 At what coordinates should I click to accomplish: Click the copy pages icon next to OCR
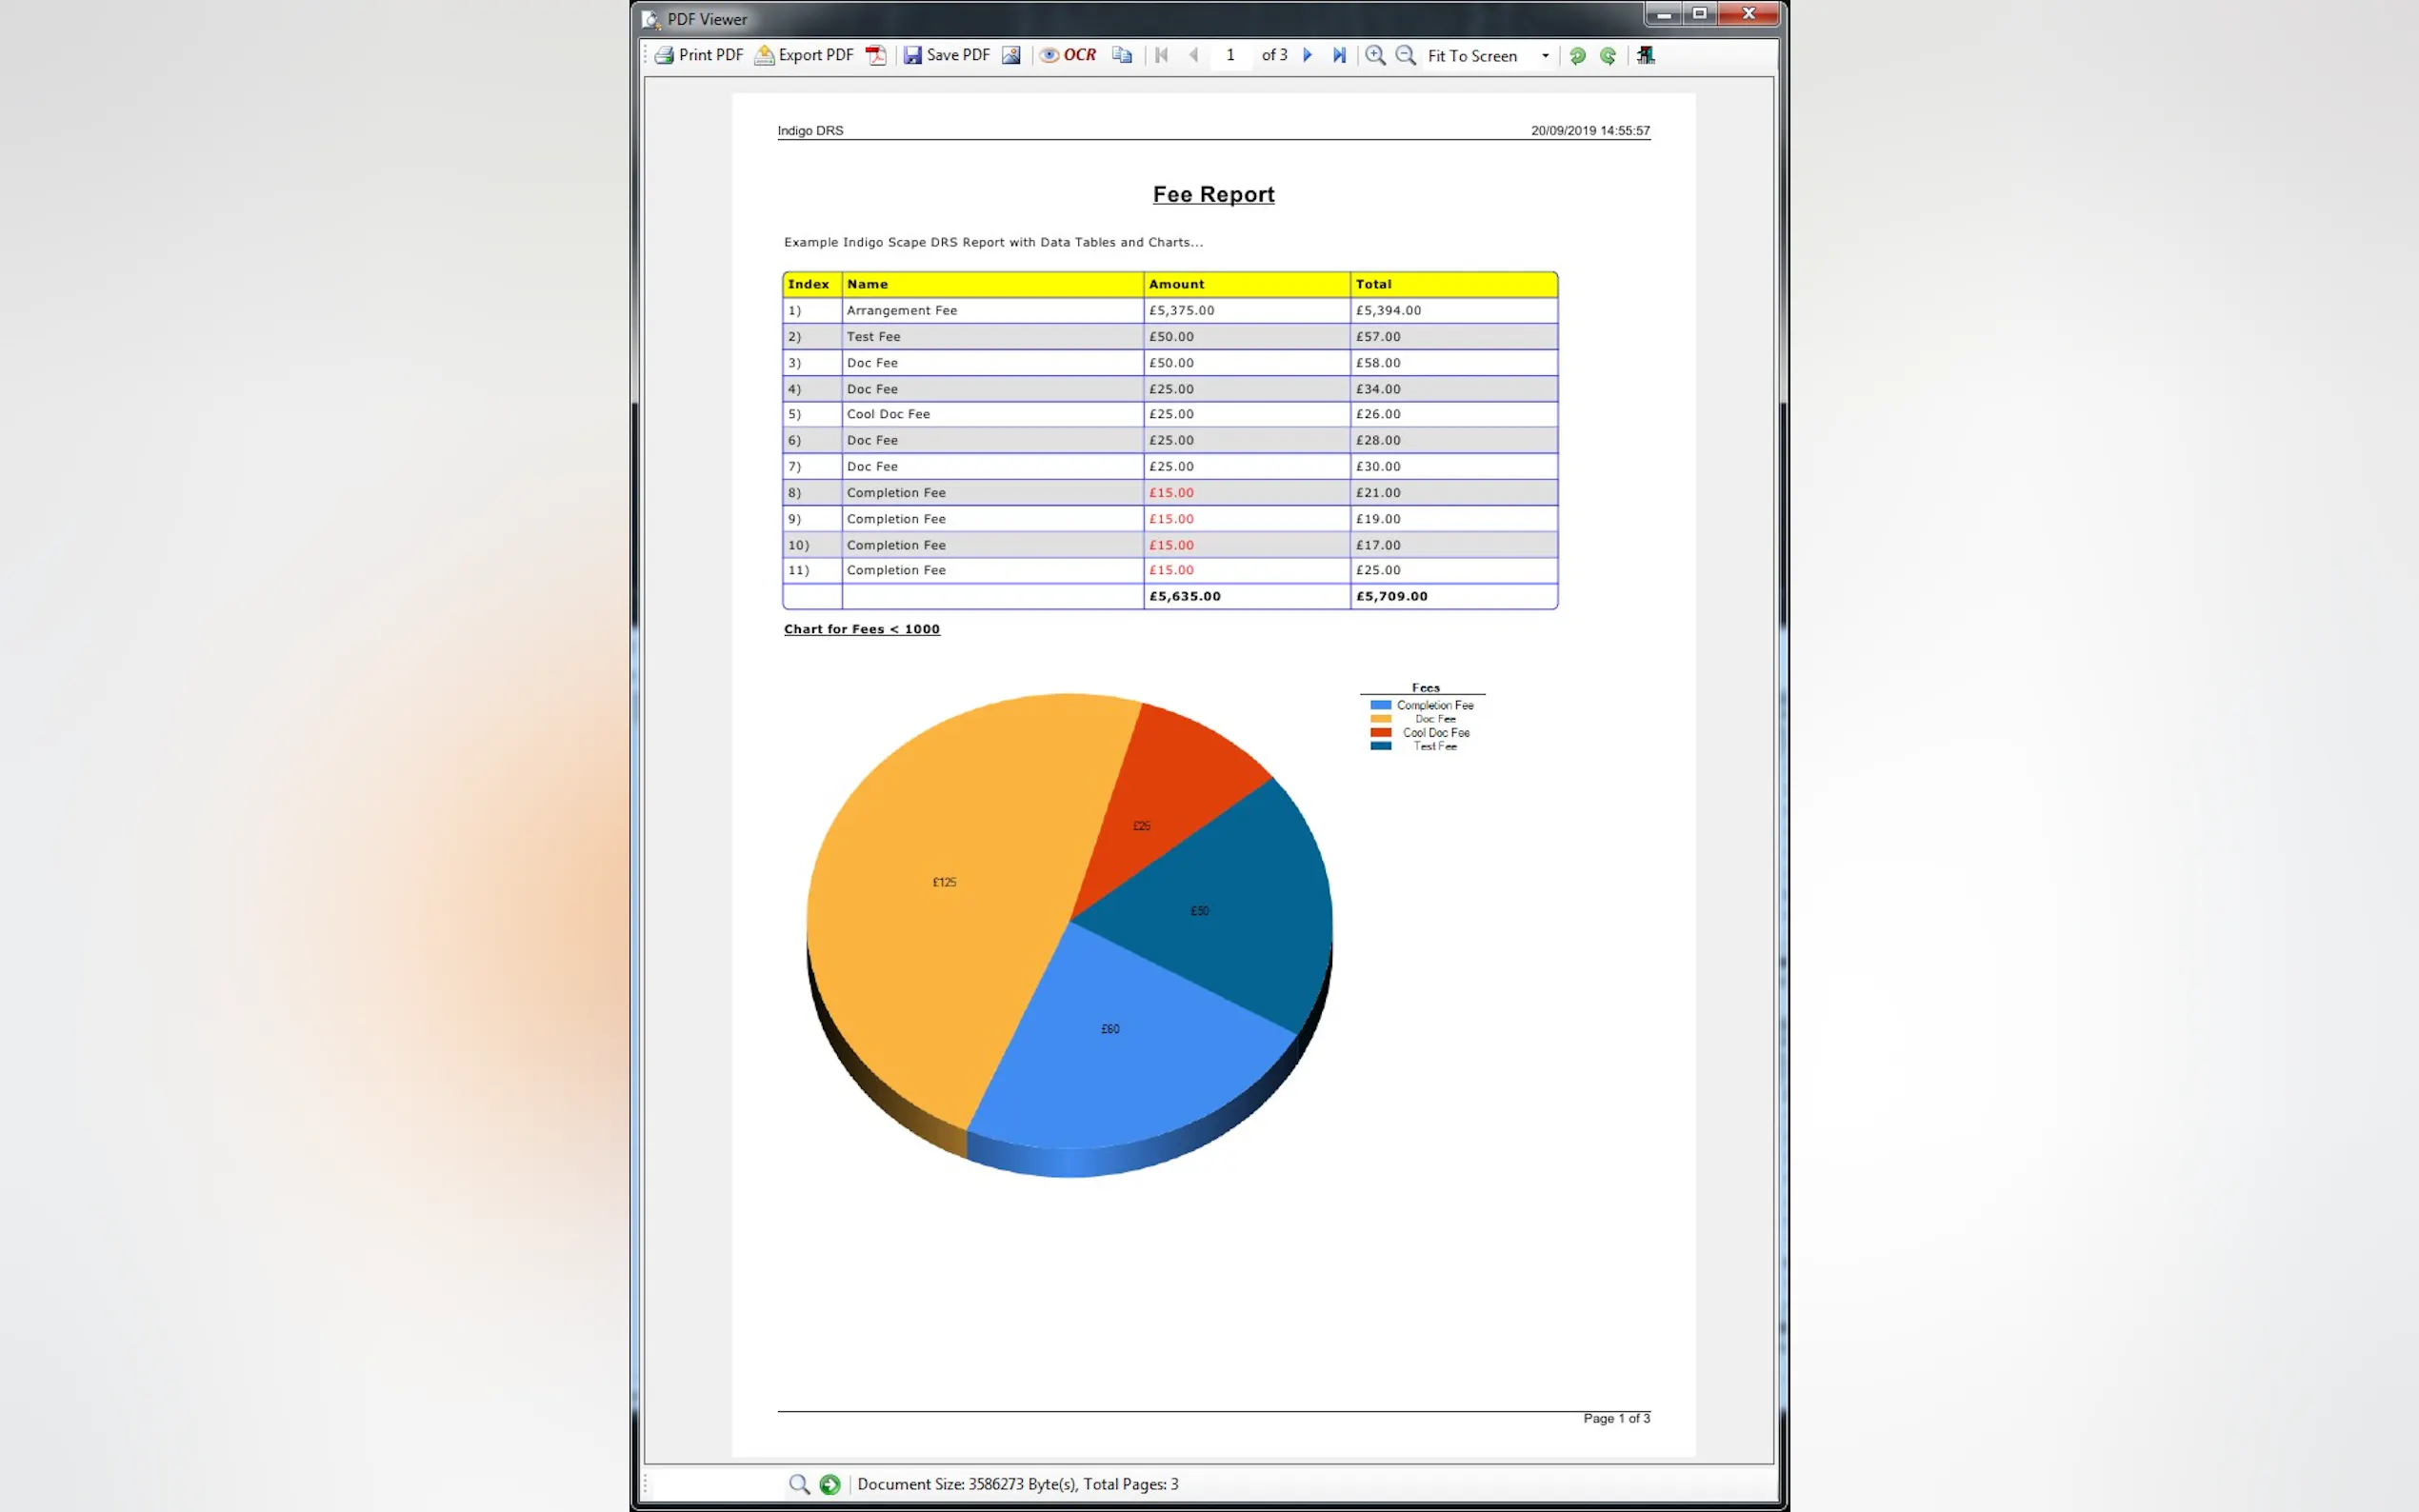pos(1122,55)
